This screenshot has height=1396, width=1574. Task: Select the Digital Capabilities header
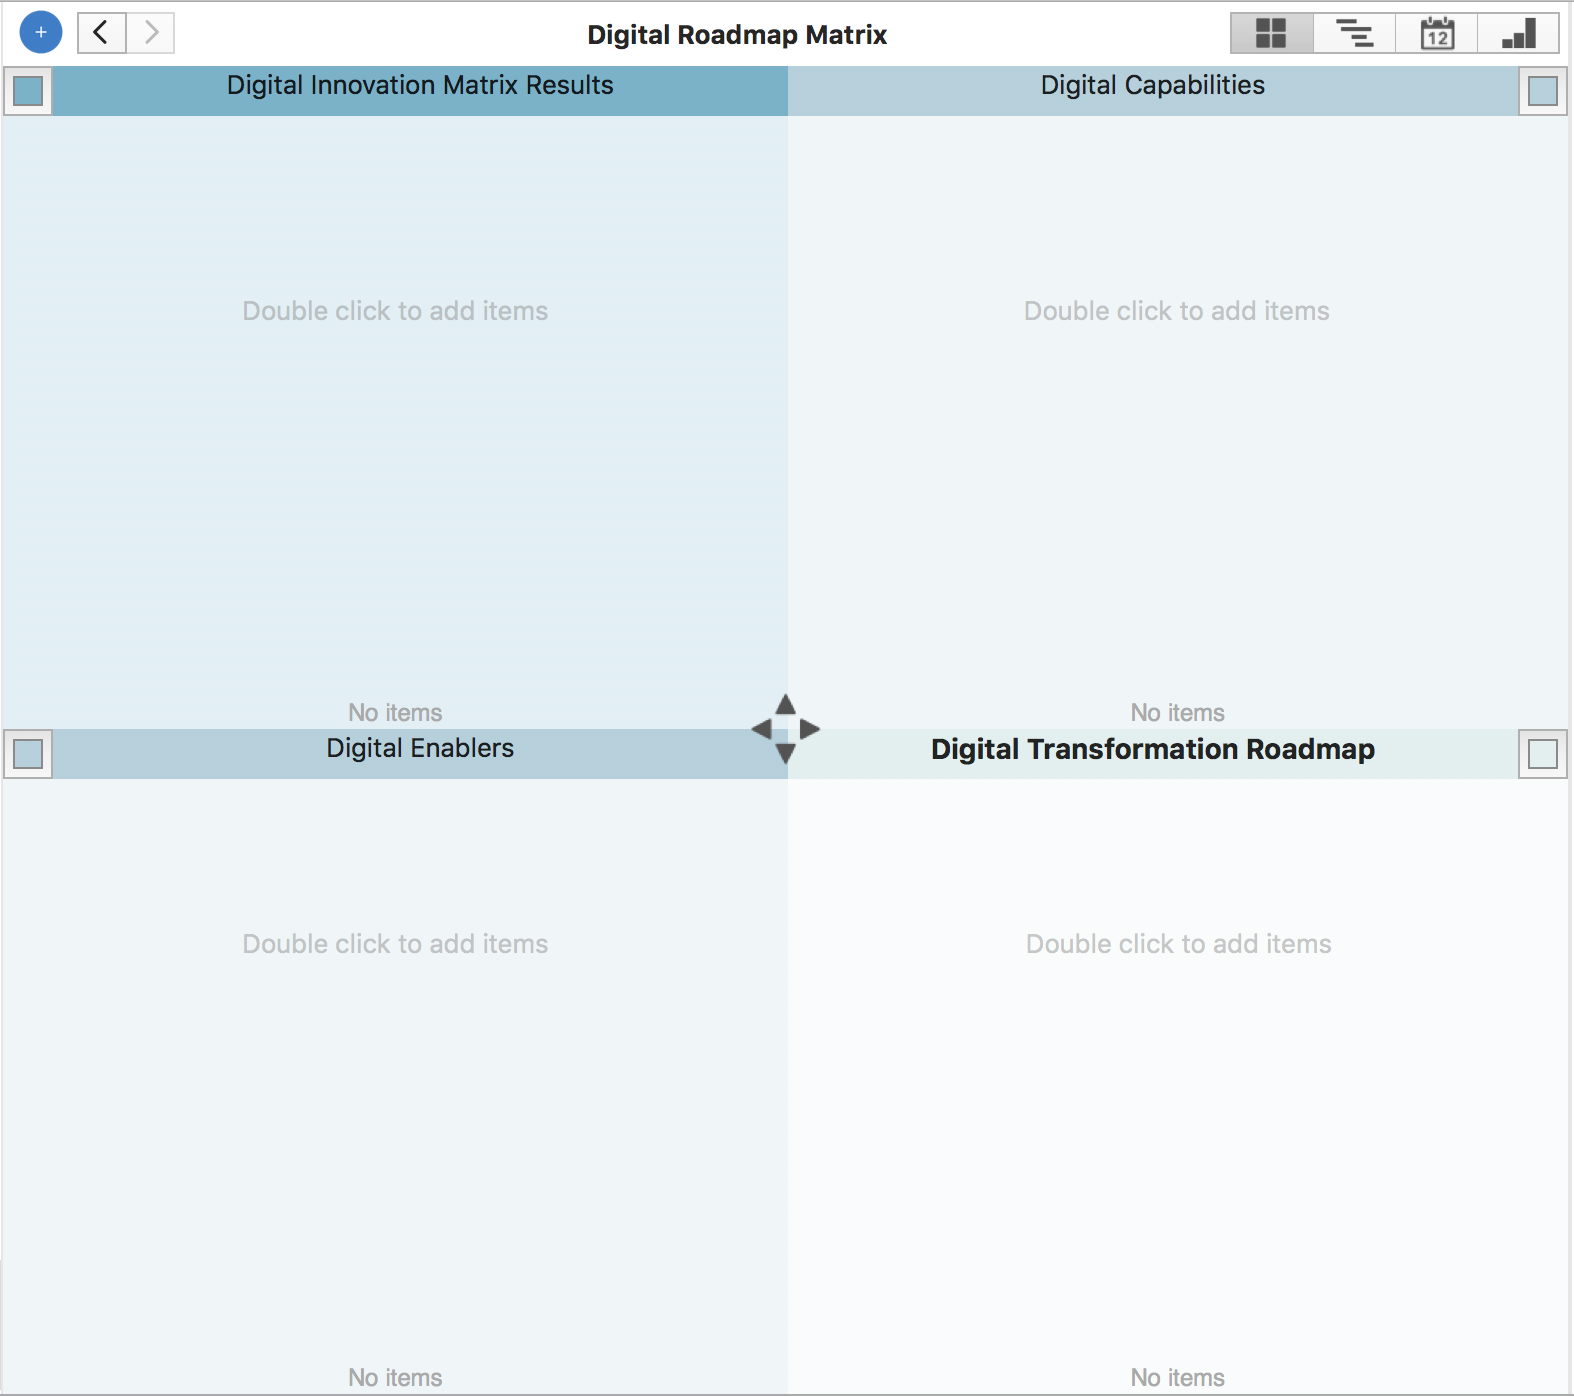pos(1152,86)
